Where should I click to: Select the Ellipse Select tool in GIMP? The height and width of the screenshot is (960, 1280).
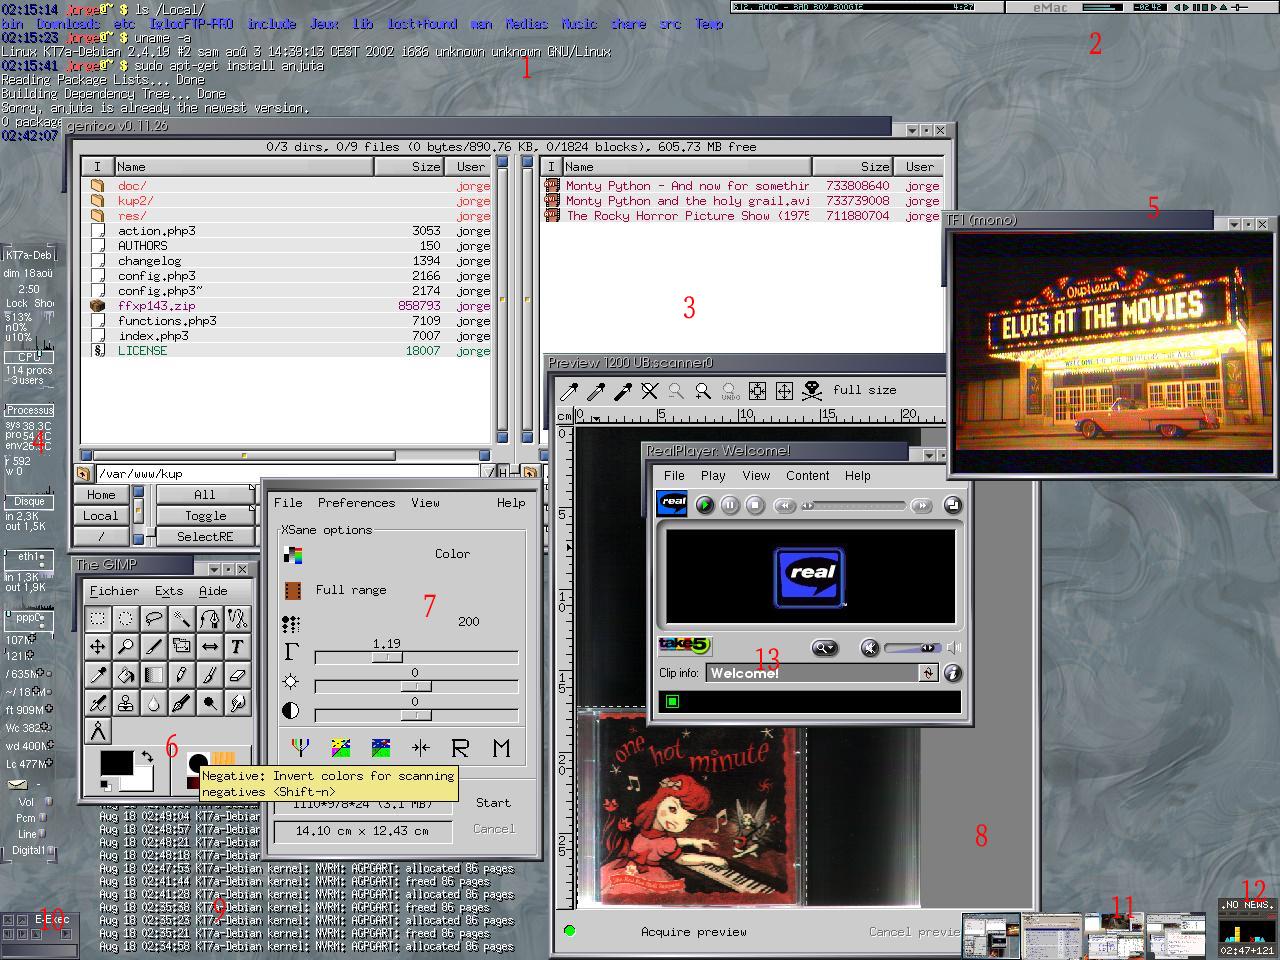click(125, 618)
